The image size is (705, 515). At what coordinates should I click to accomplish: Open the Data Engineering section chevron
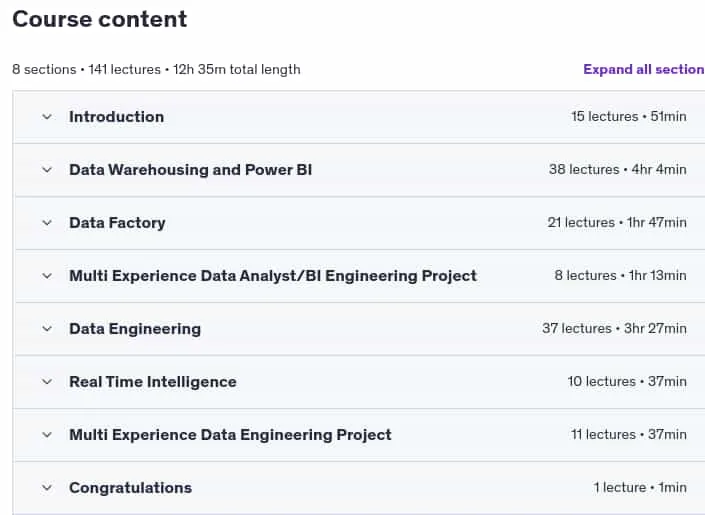click(47, 329)
